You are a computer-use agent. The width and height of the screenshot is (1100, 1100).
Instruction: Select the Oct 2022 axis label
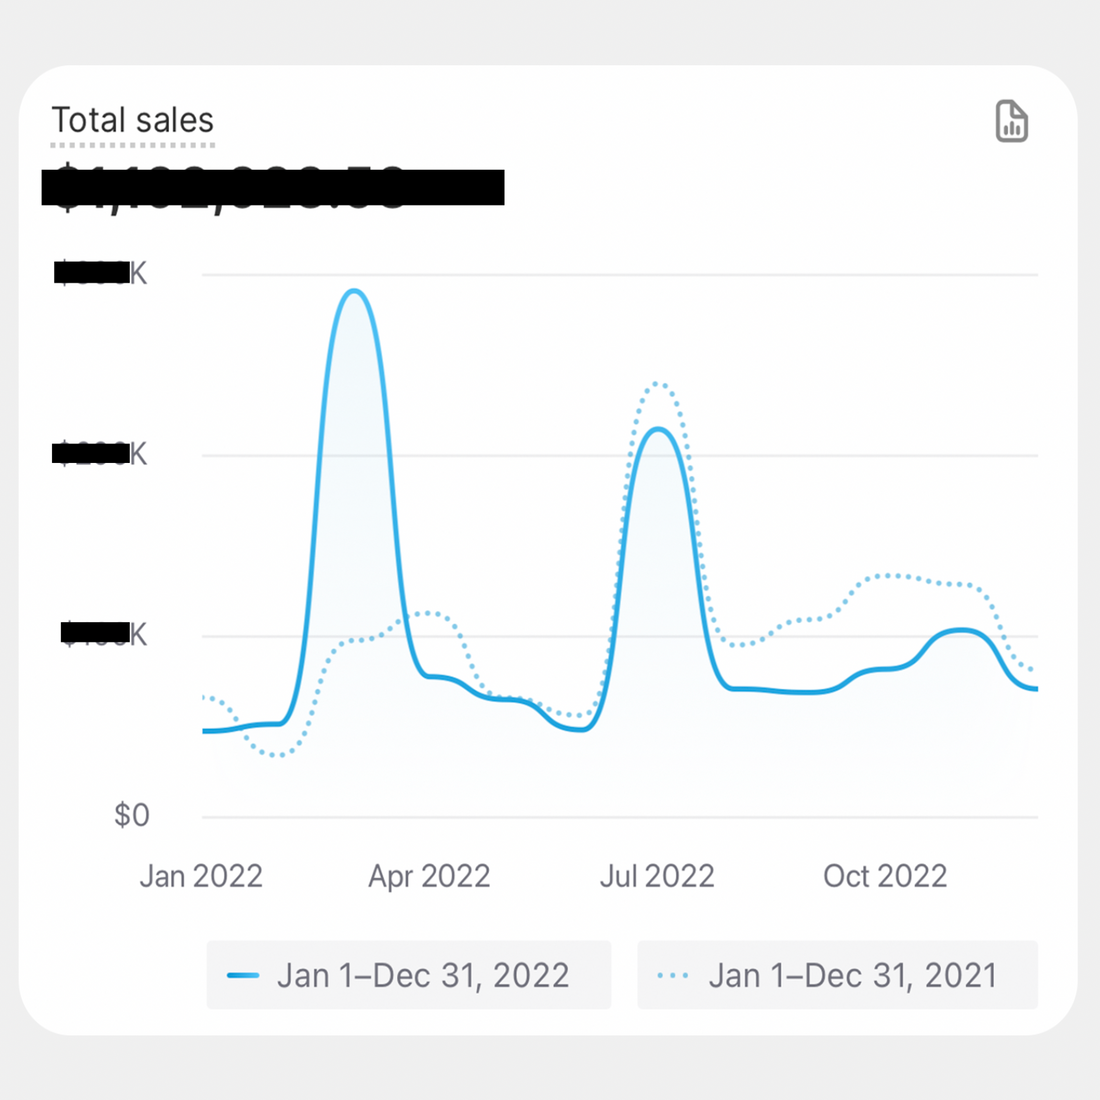tap(885, 876)
